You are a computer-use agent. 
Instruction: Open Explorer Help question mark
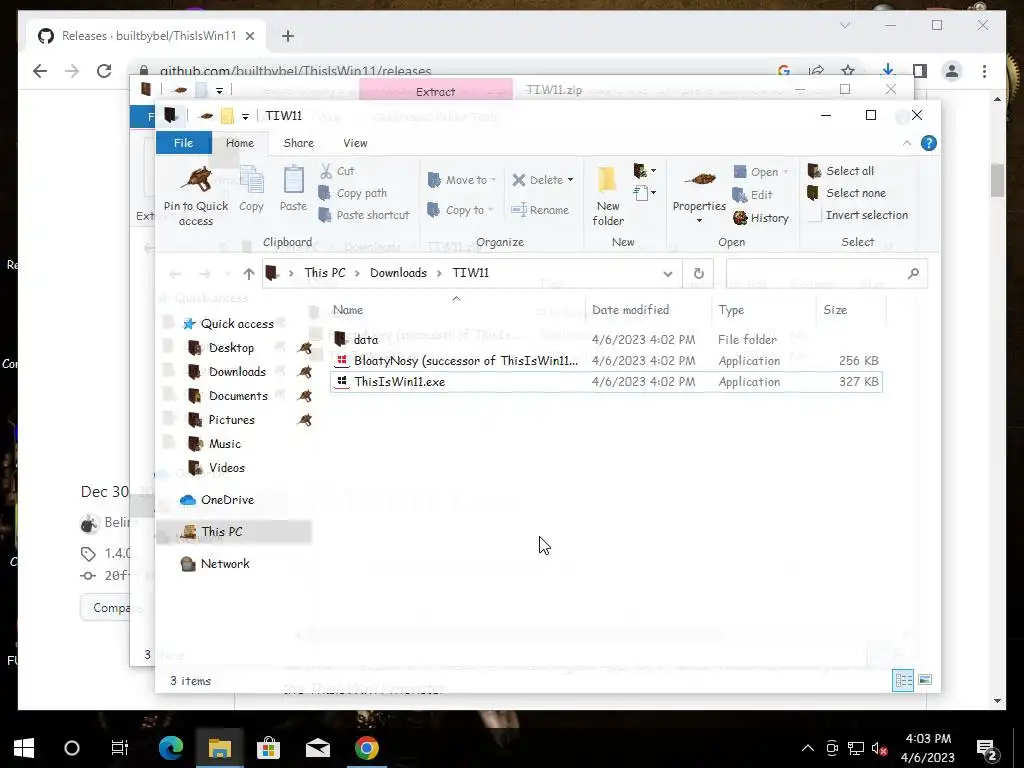pos(929,143)
